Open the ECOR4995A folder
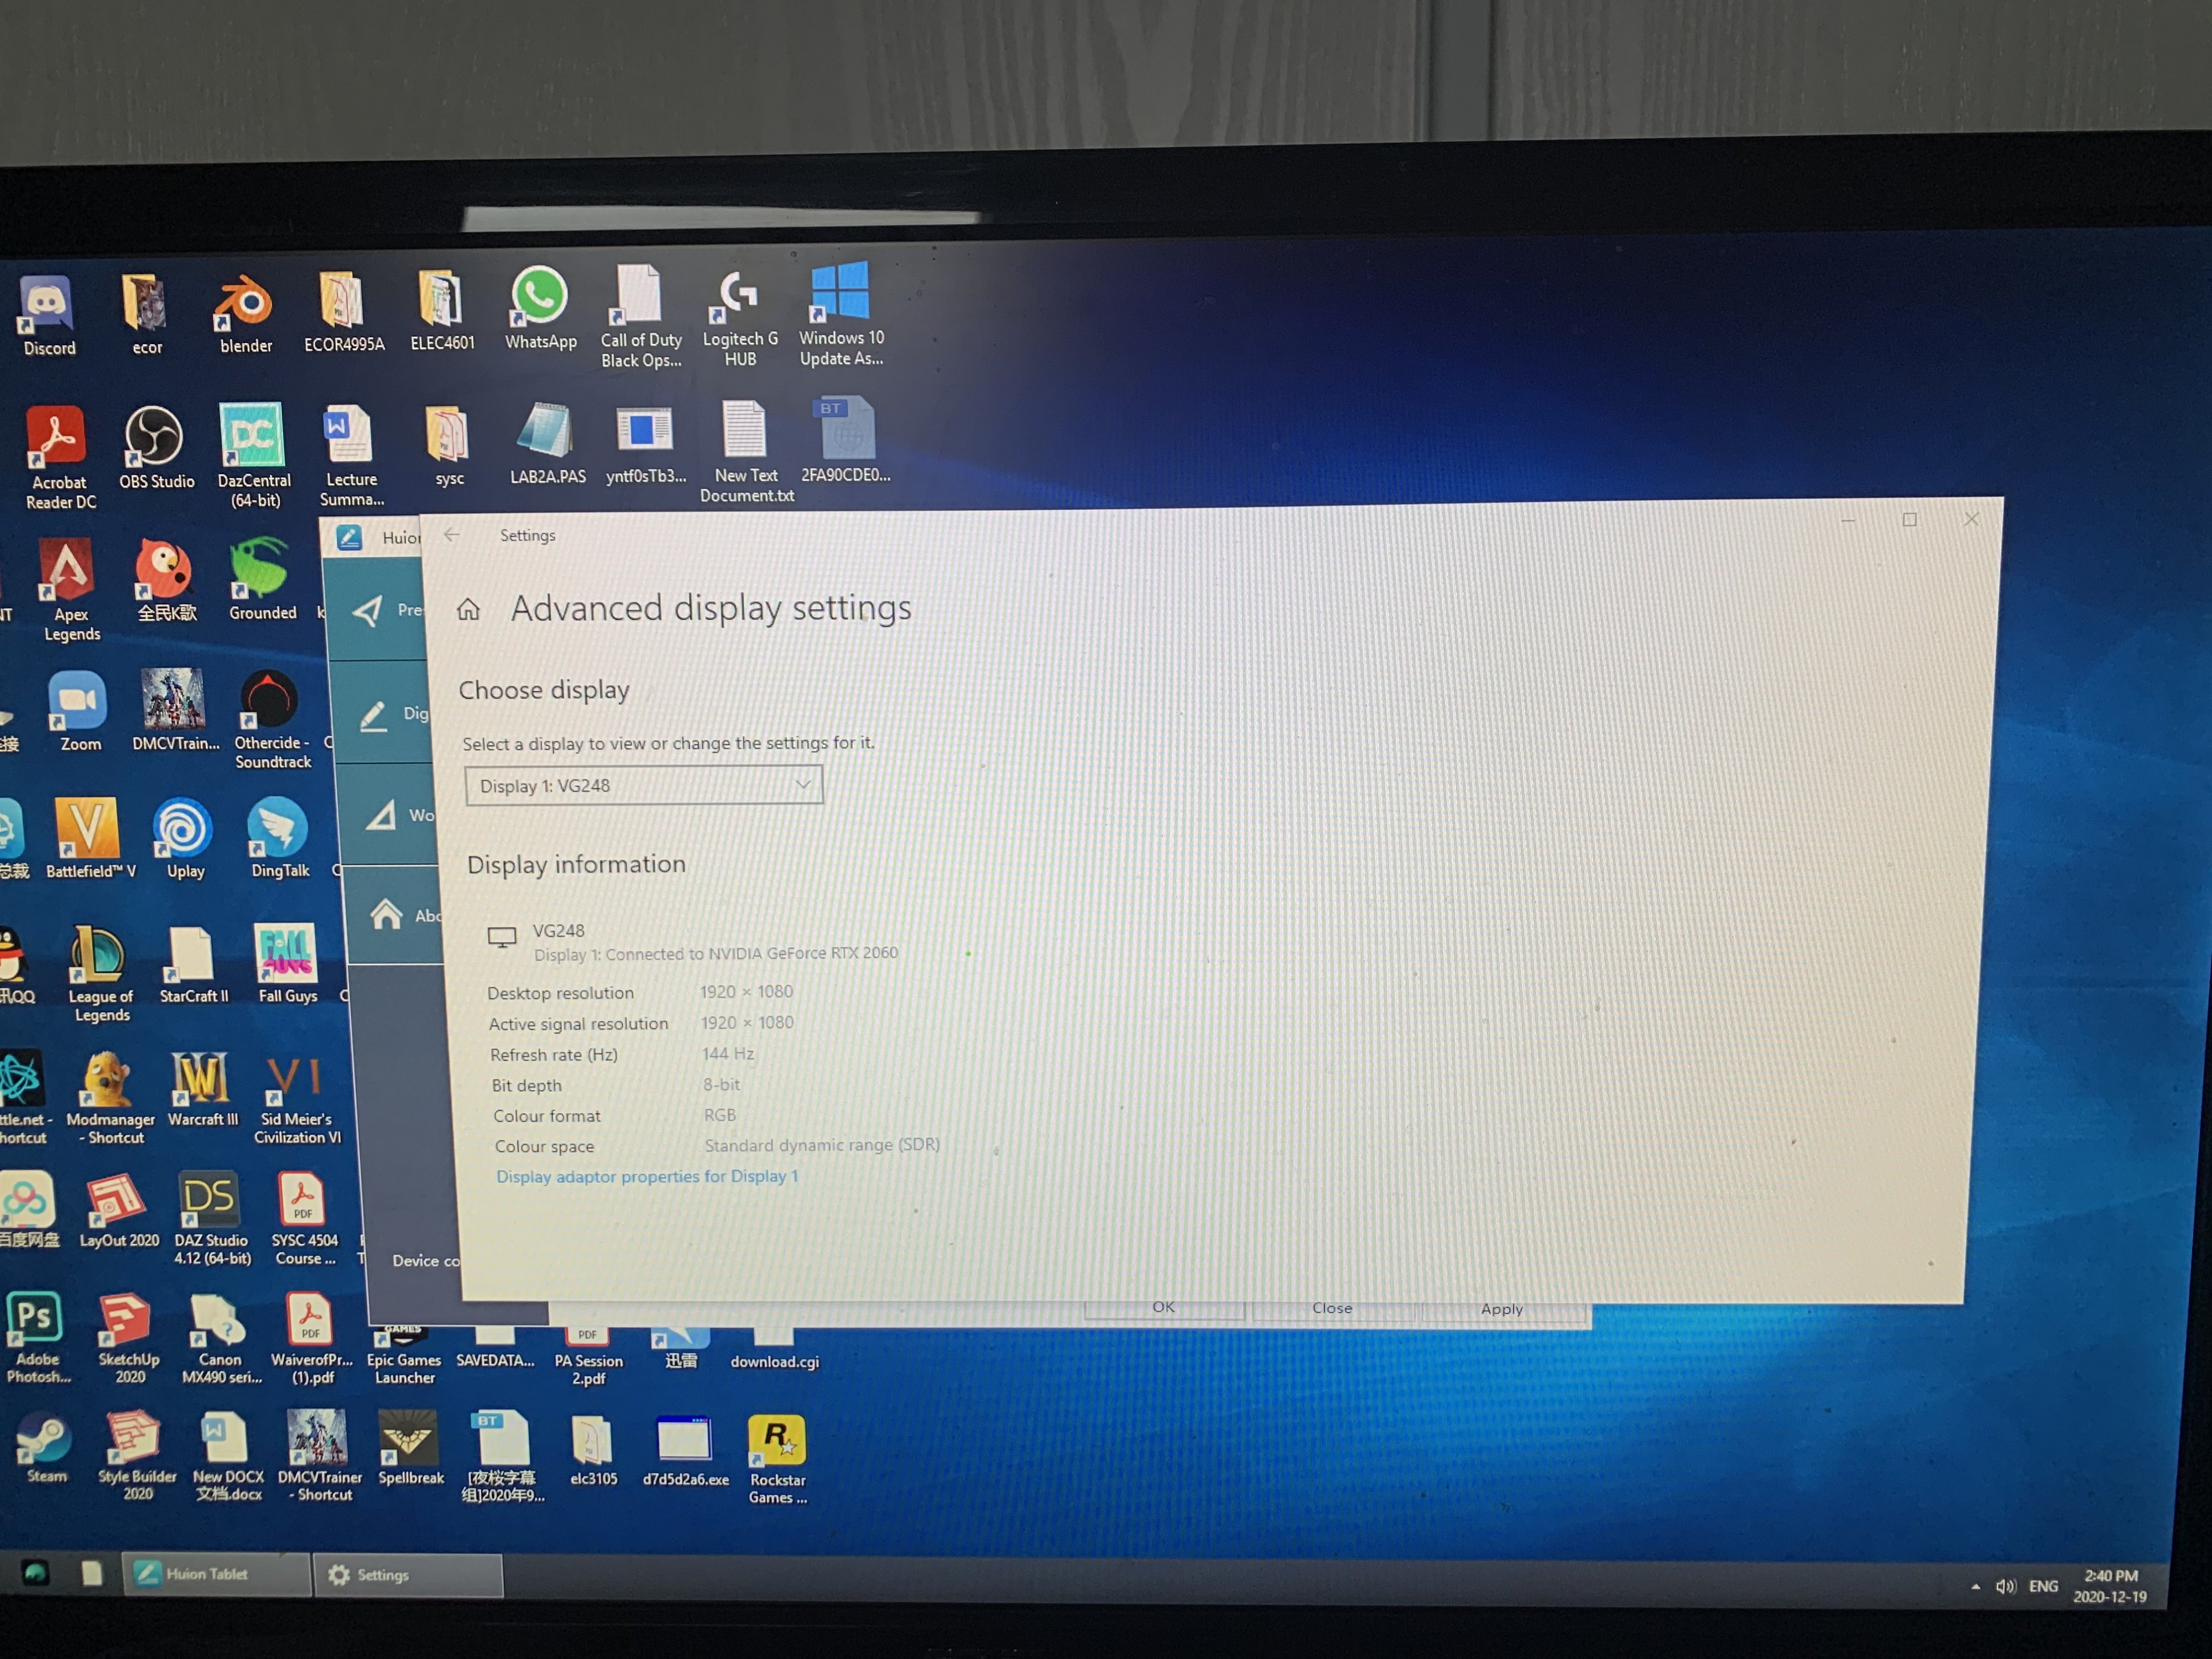The image size is (2212, 1659). coord(343,313)
